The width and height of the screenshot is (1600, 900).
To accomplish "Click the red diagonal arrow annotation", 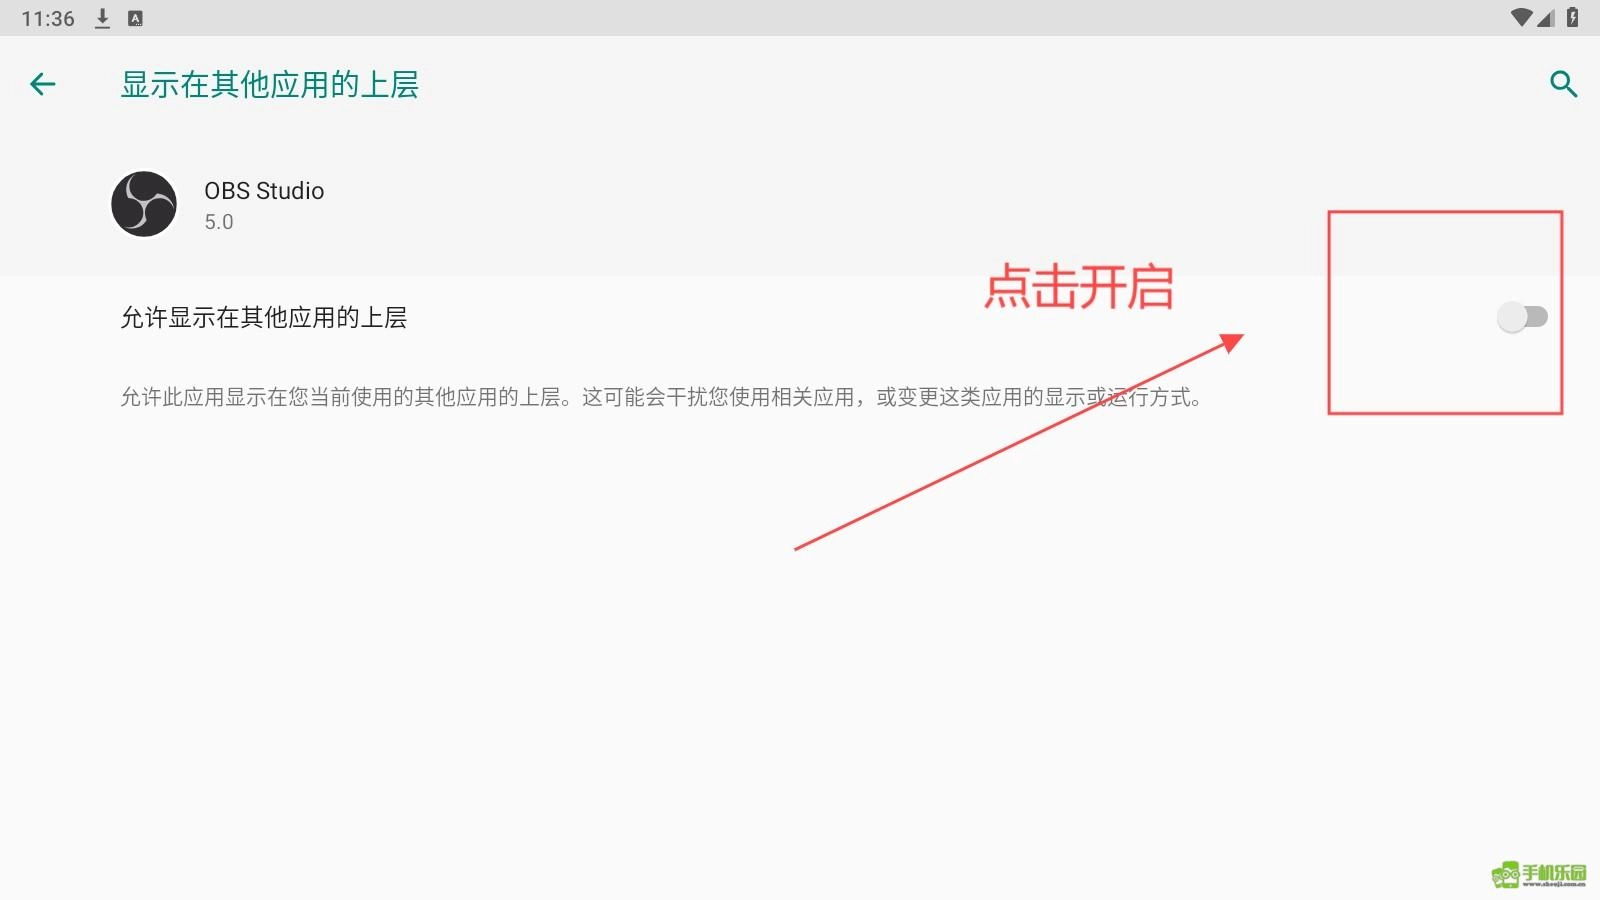I will 1019,441.
